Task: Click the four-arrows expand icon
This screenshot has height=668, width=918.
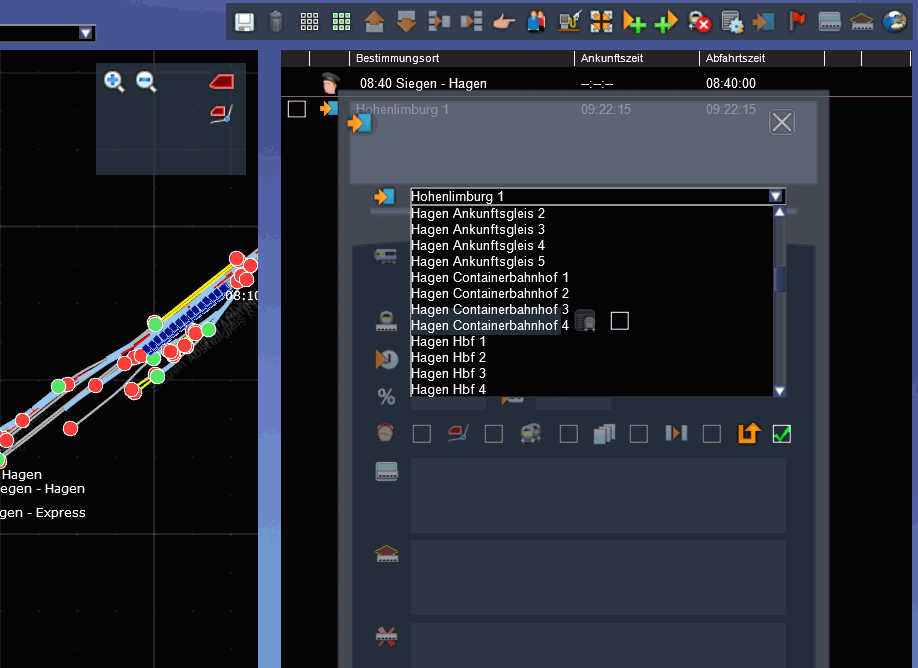Action: pos(601,22)
